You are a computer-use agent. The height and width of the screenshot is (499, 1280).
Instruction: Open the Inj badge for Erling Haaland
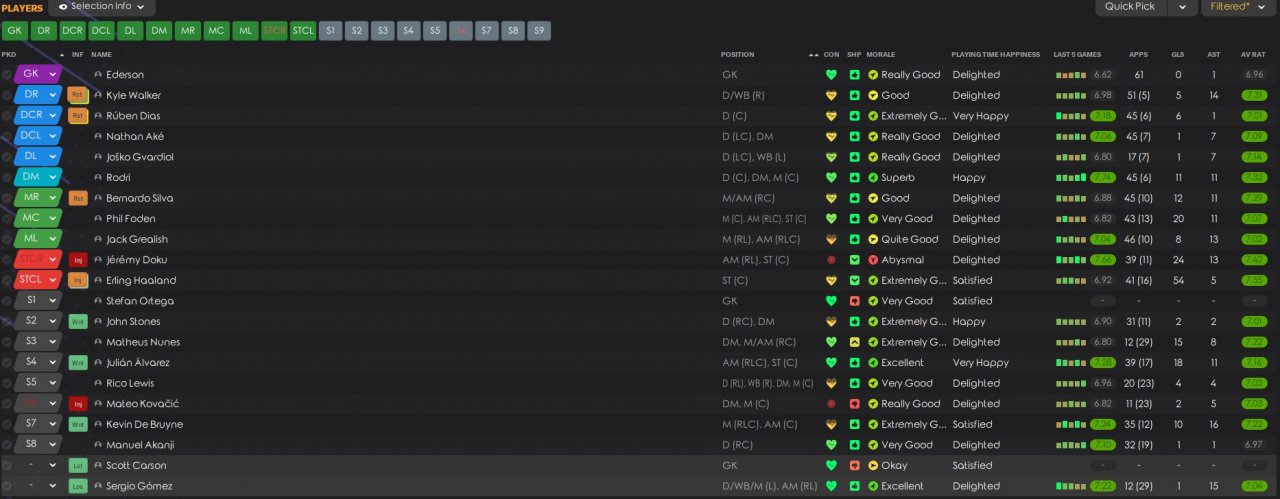pyautogui.click(x=78, y=280)
